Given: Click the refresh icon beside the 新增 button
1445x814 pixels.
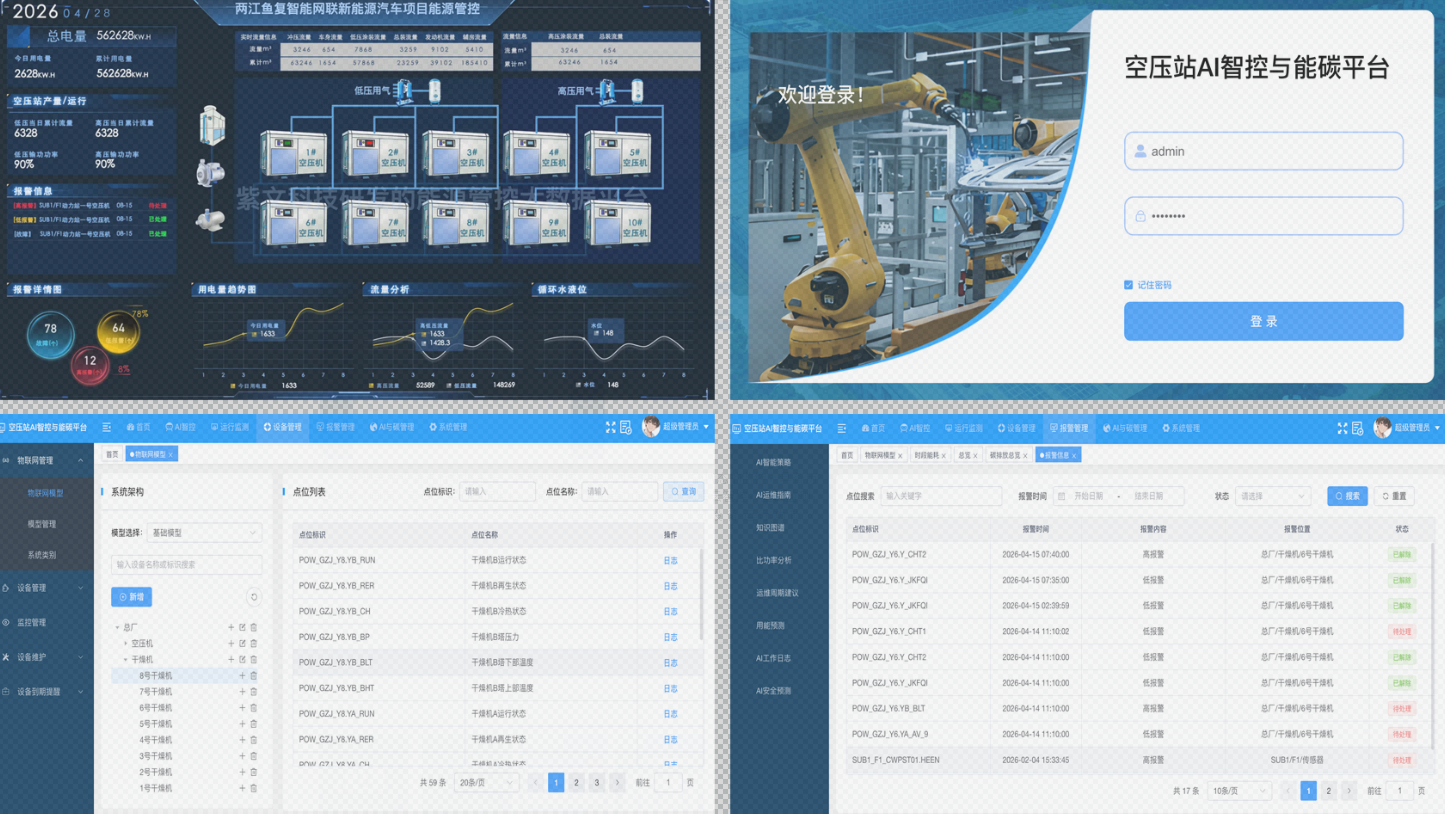Looking at the screenshot, I should click(254, 597).
